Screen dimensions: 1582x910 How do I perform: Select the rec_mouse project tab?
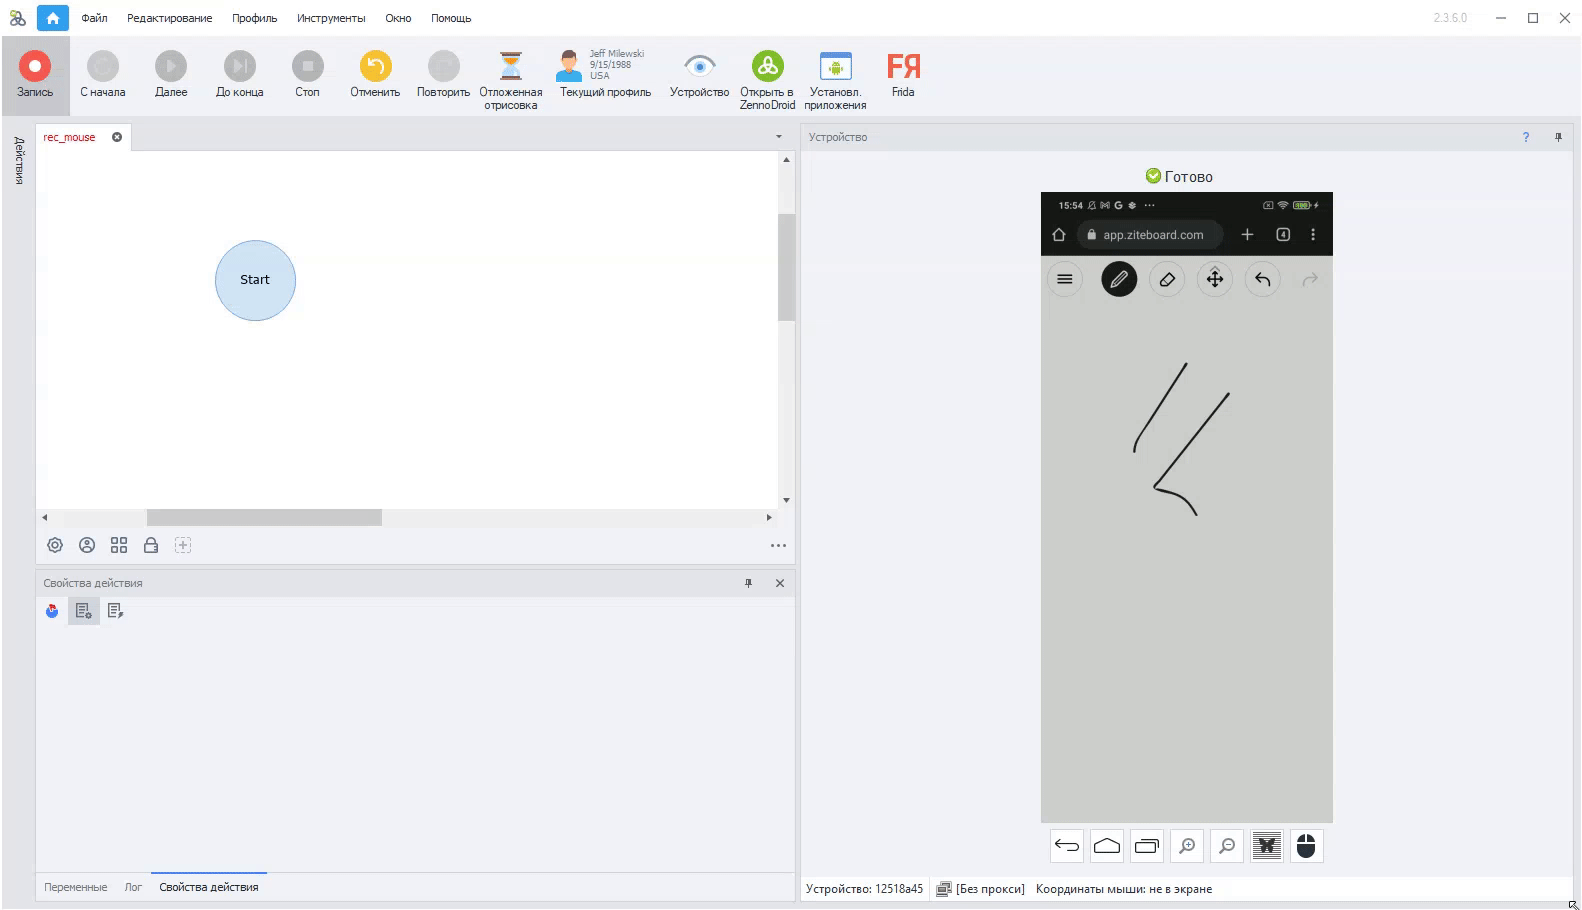(69, 137)
